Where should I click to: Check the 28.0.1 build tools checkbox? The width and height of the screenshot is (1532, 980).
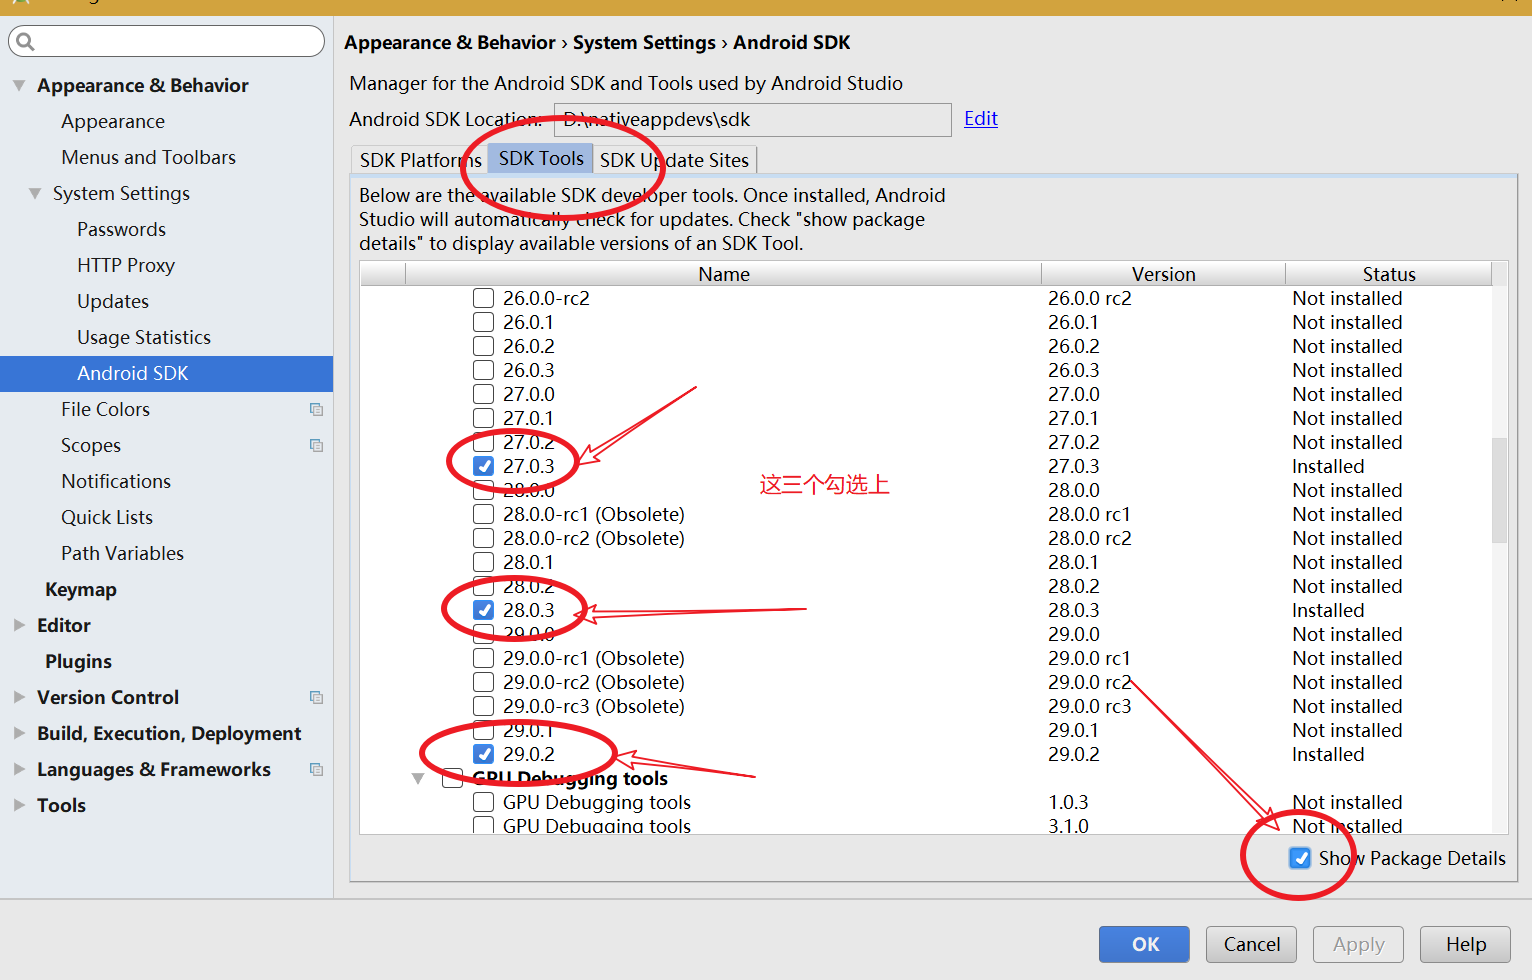click(483, 562)
